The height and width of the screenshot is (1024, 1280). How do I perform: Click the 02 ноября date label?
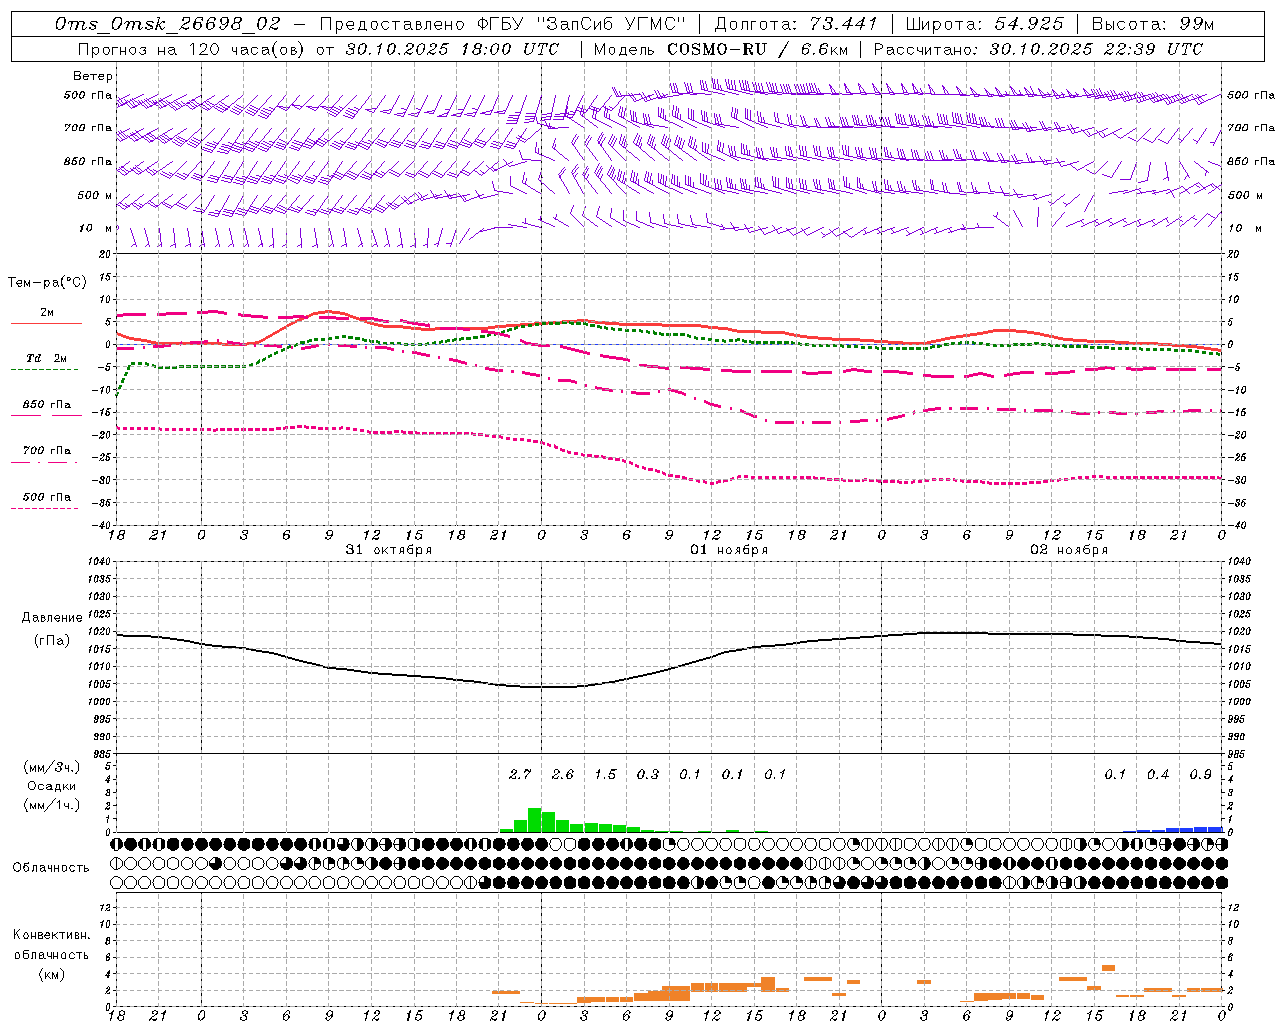[x=1069, y=550]
